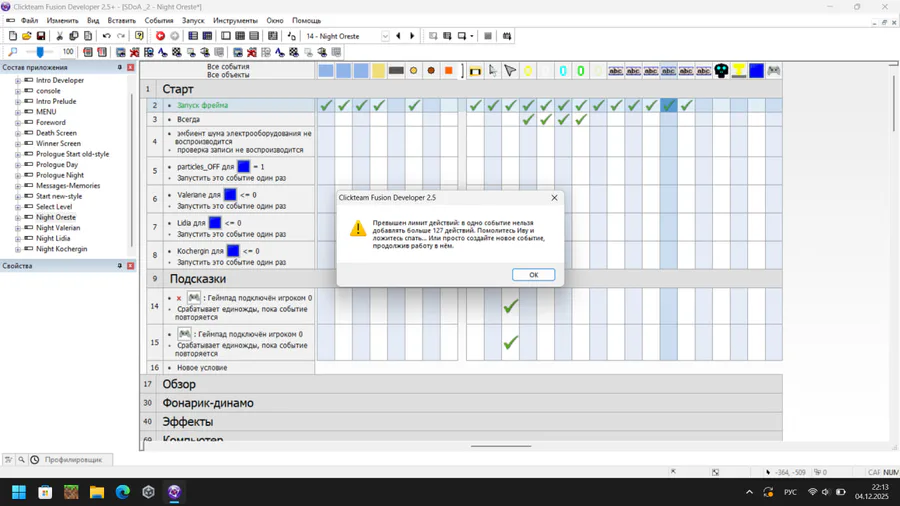Open the Файл menu
Image resolution: width=900 pixels, height=506 pixels.
click(29, 21)
